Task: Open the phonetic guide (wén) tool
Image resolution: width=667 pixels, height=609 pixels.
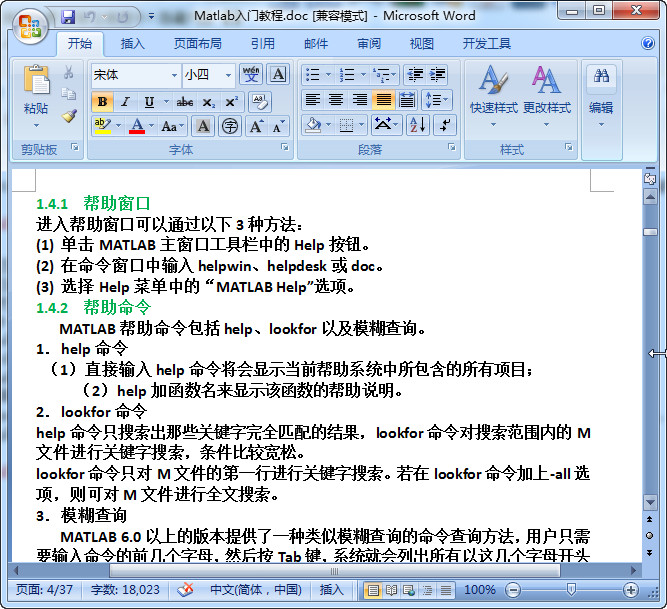Action: pos(251,74)
